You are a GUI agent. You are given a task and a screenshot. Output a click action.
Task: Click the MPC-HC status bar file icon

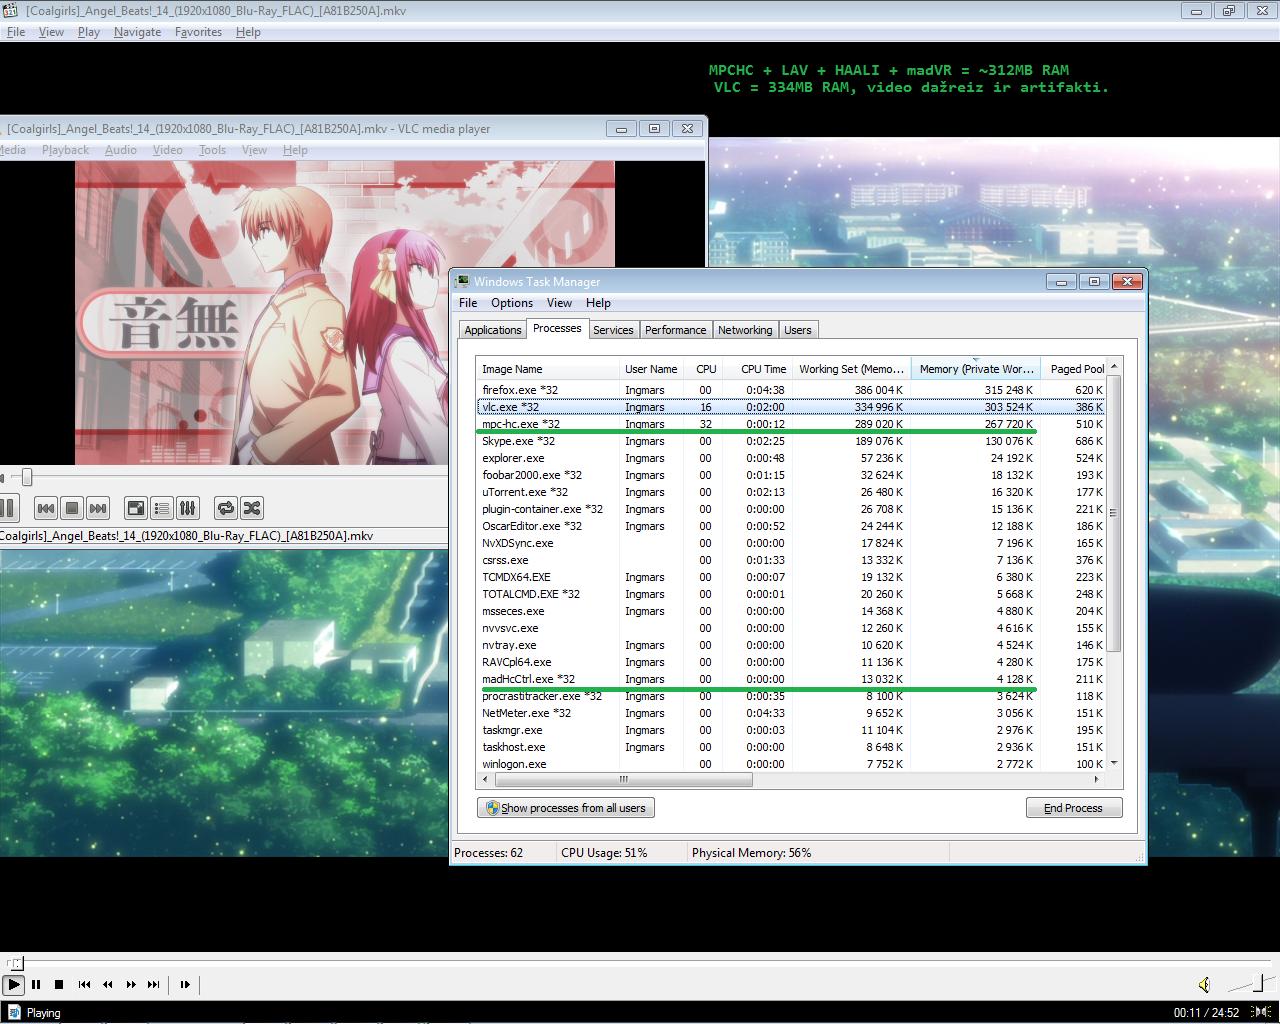14,1012
